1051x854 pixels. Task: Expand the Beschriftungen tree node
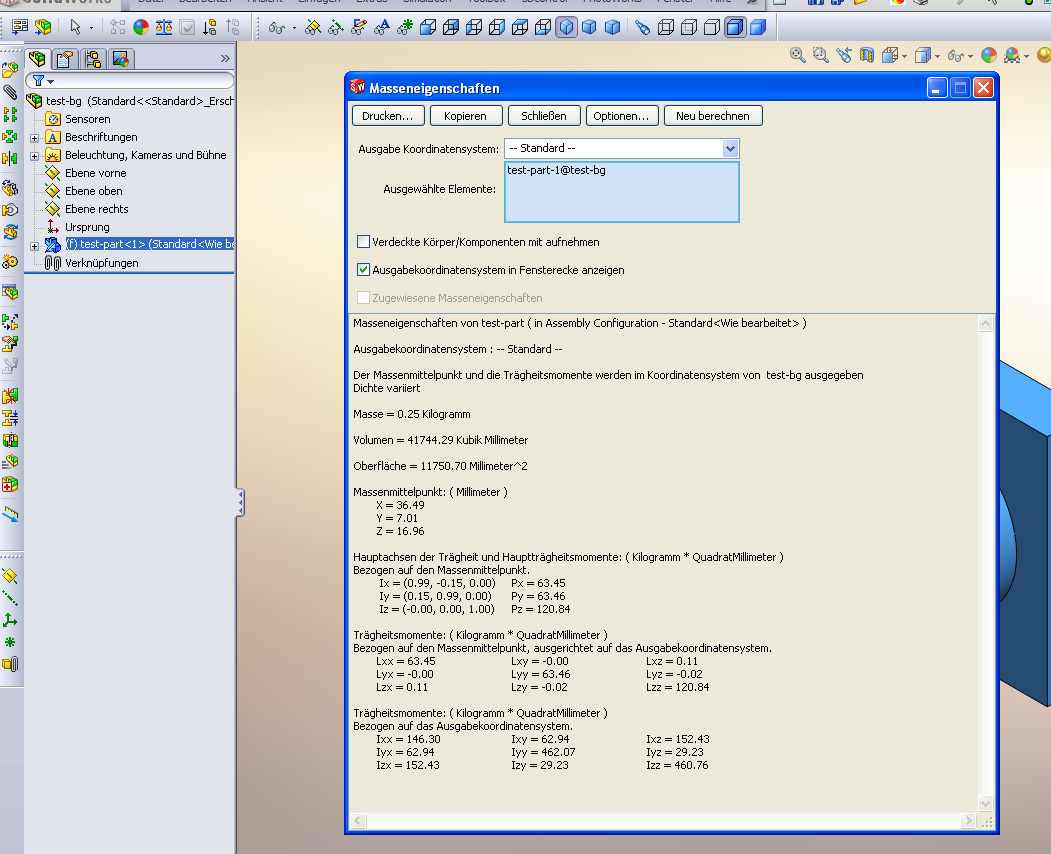point(35,138)
